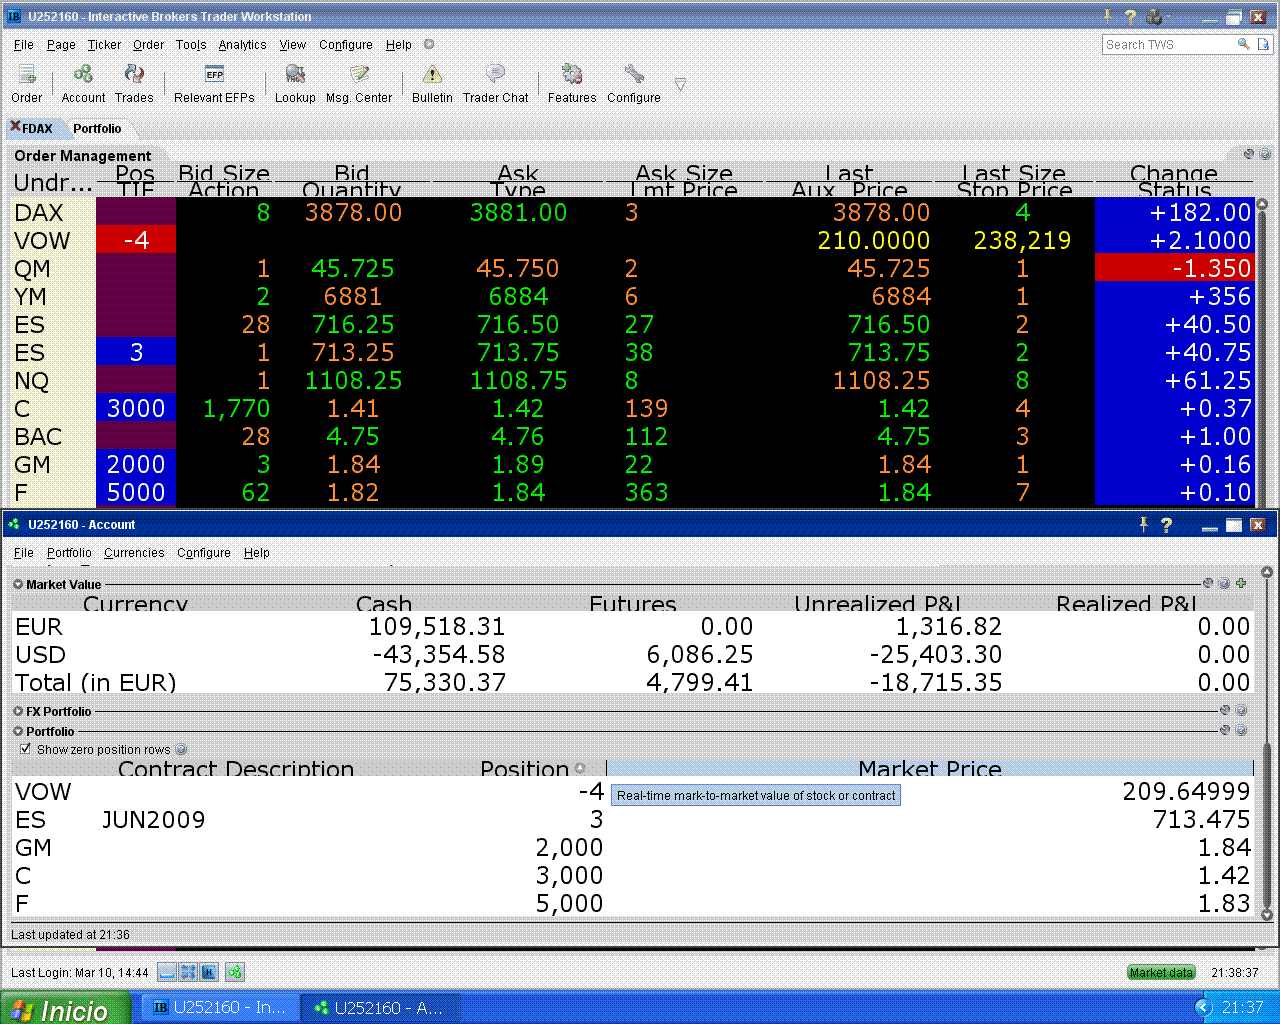The image size is (1280, 1024).
Task: Click the info icon beside Show zero position rows
Action: pyautogui.click(x=181, y=749)
